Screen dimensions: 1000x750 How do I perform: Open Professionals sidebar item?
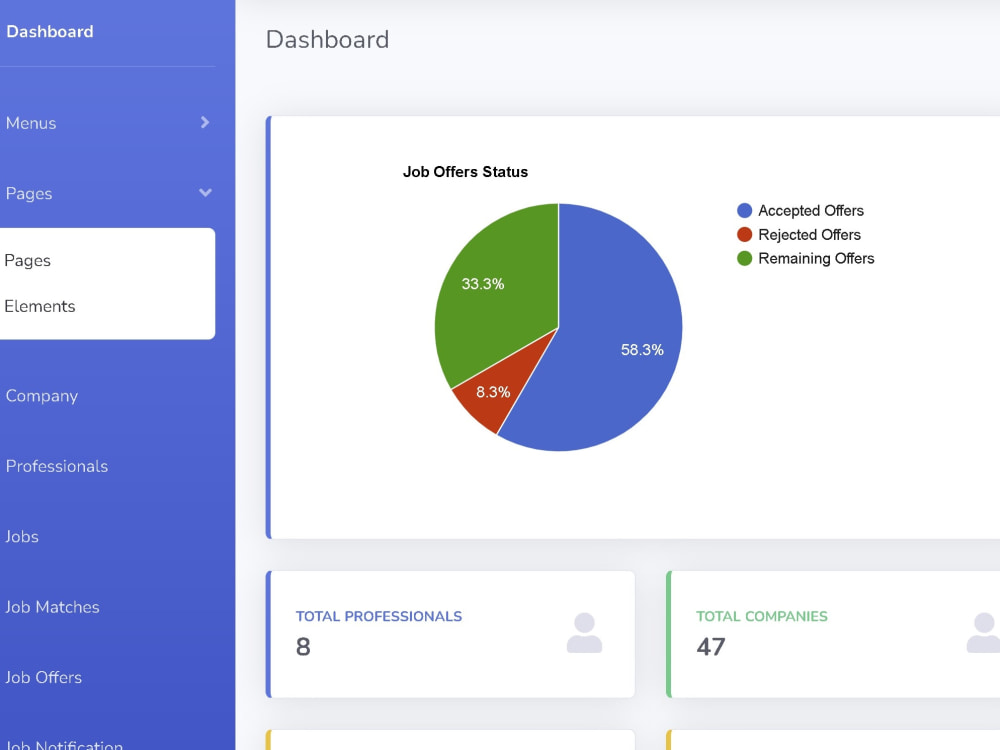pos(57,466)
